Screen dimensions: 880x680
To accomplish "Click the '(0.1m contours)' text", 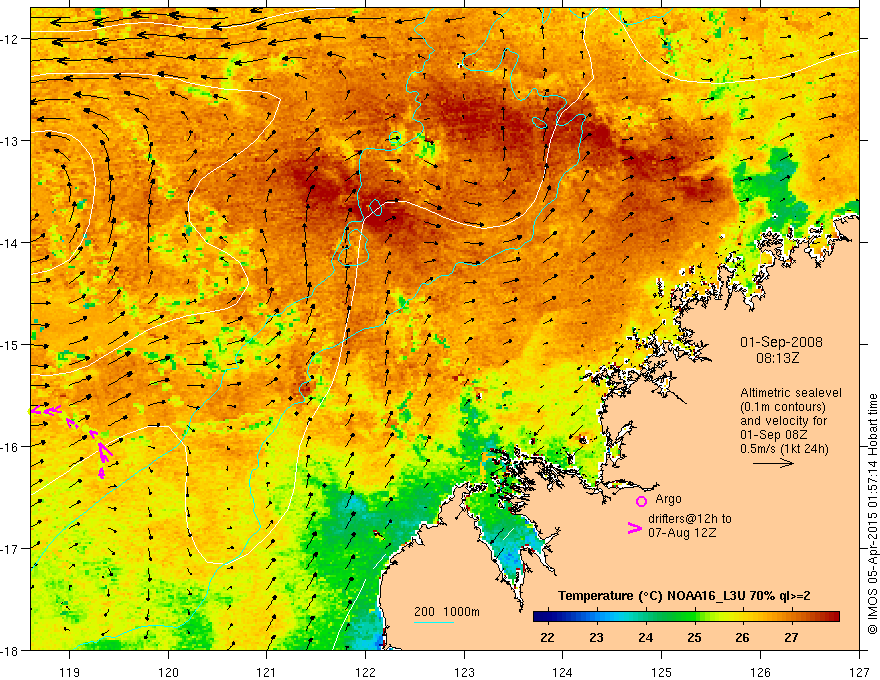I will tap(783, 407).
